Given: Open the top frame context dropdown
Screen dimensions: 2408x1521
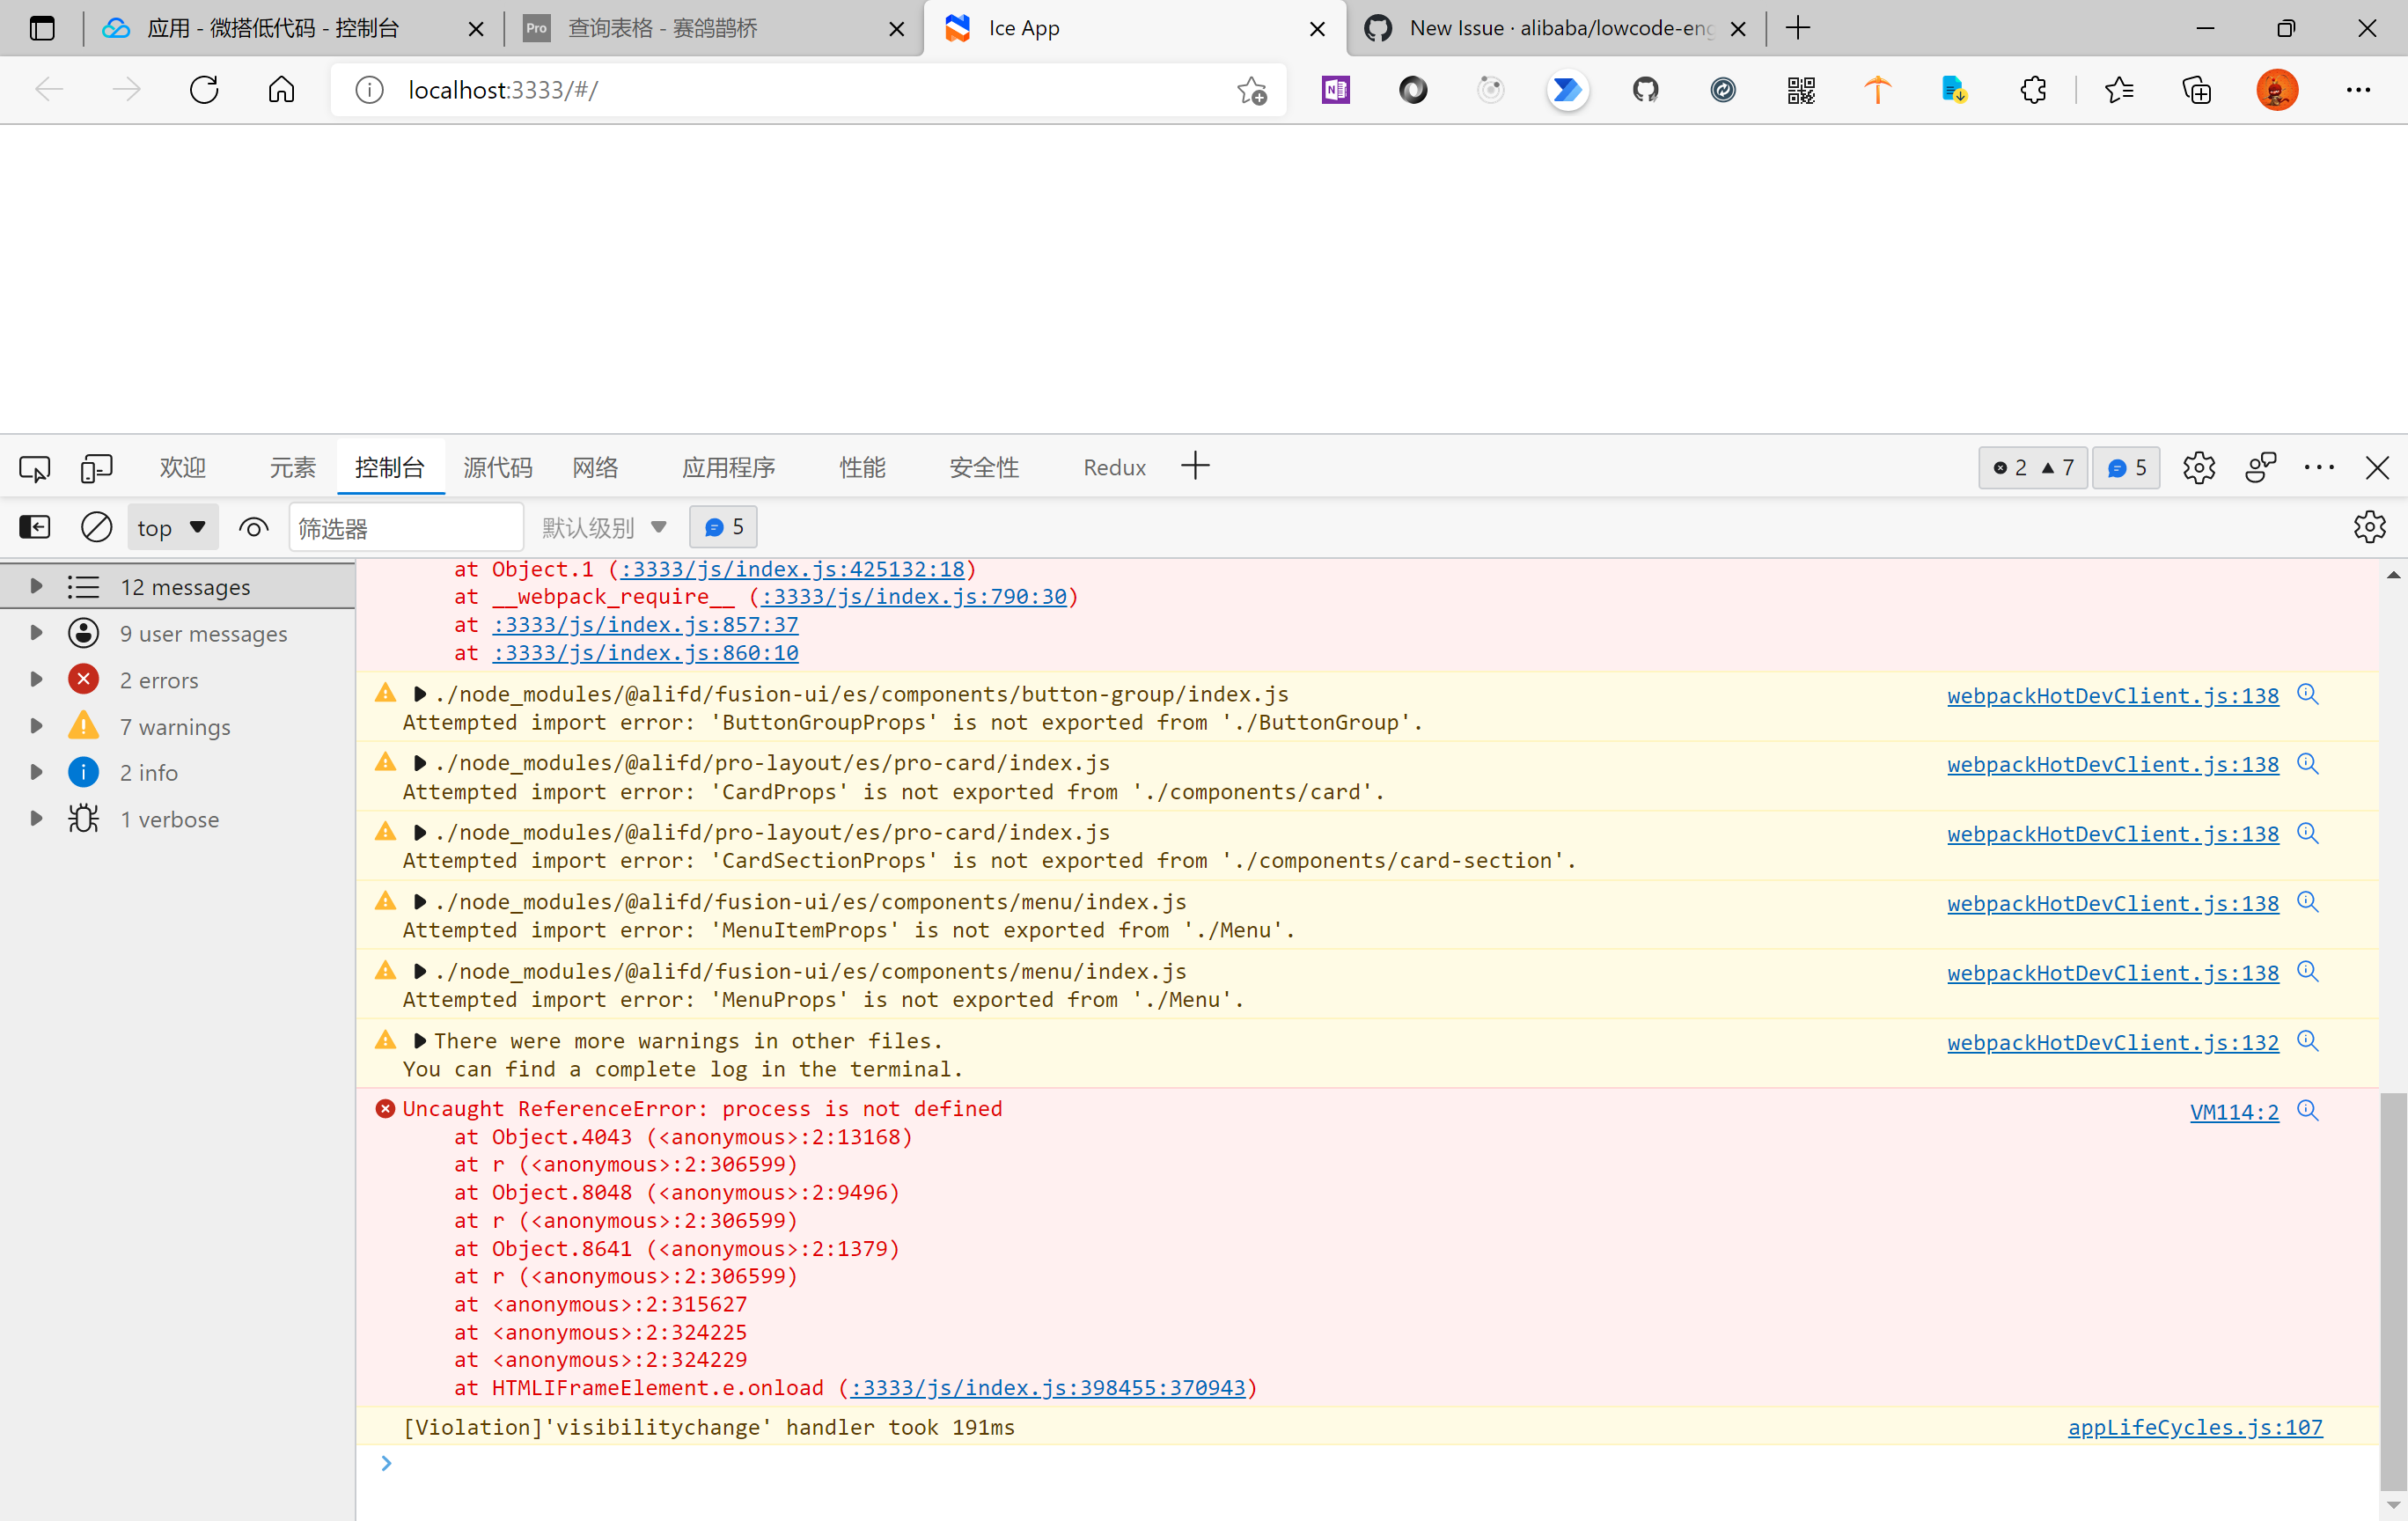Looking at the screenshot, I should point(172,527).
